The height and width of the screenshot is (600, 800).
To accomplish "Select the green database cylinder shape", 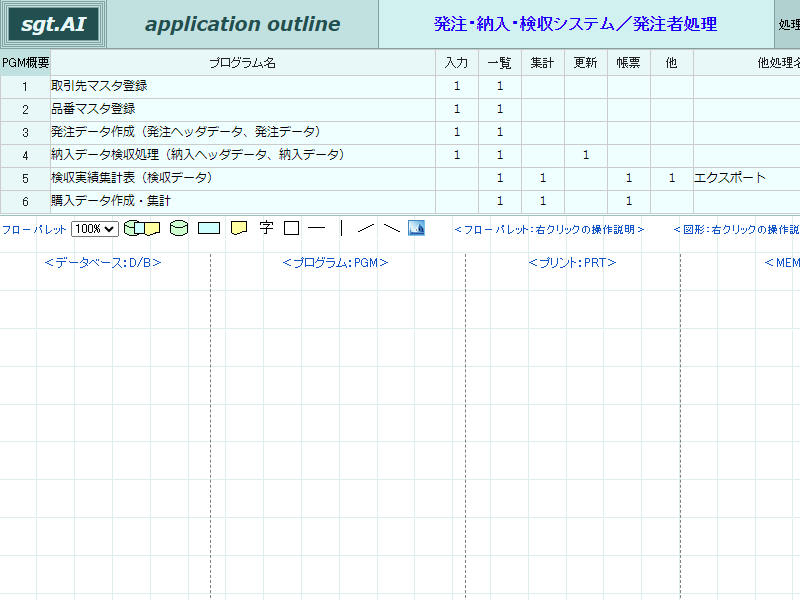I will coord(179,228).
